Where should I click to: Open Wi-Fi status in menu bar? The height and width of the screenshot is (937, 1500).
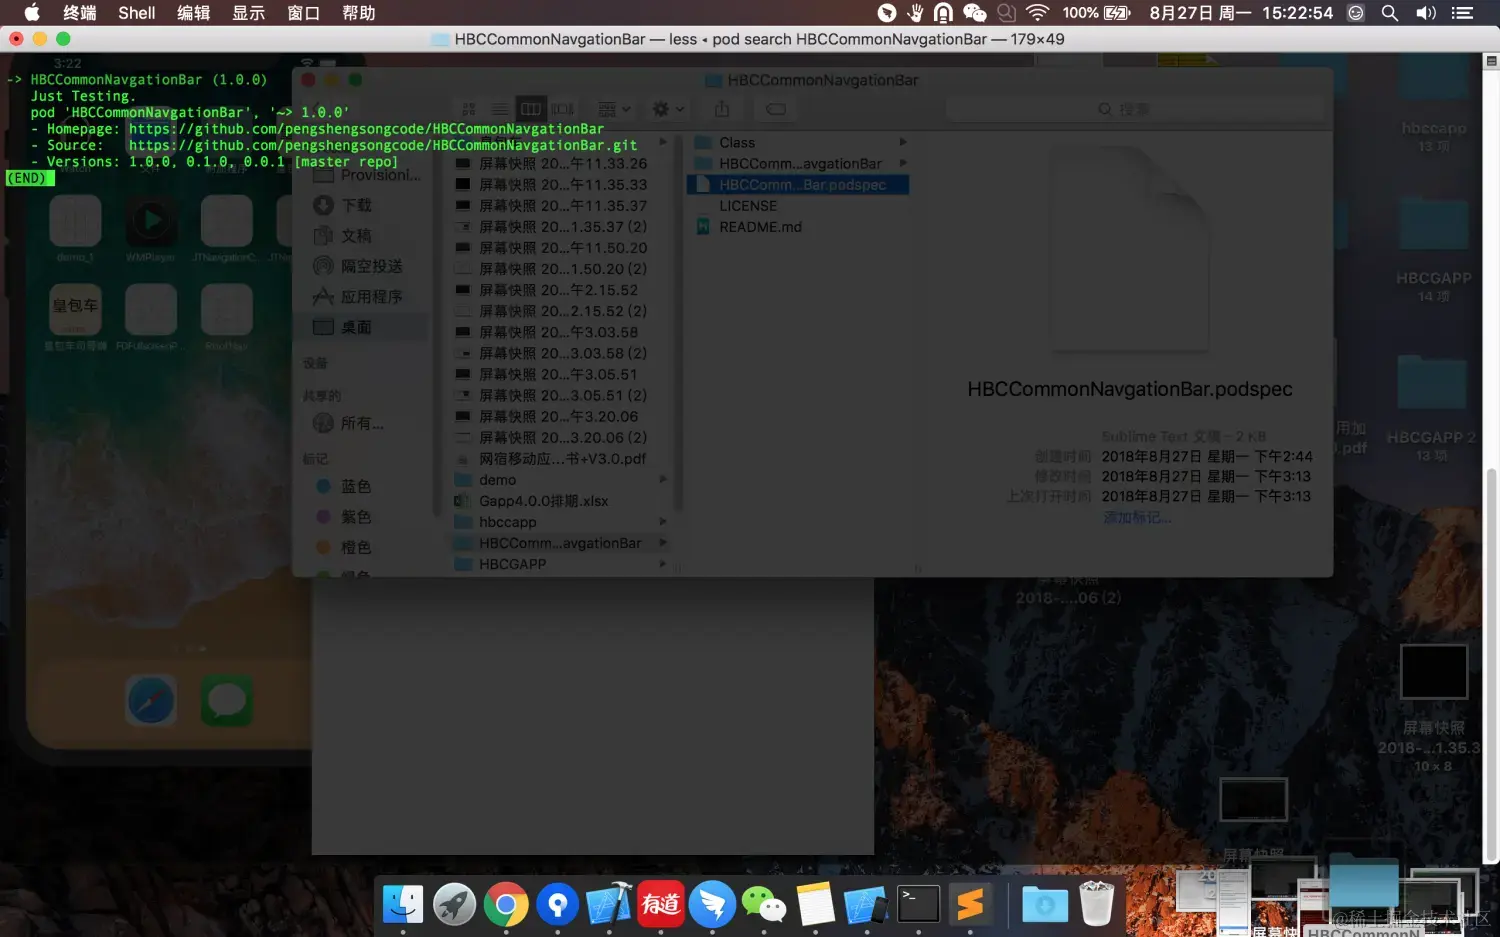[1037, 13]
